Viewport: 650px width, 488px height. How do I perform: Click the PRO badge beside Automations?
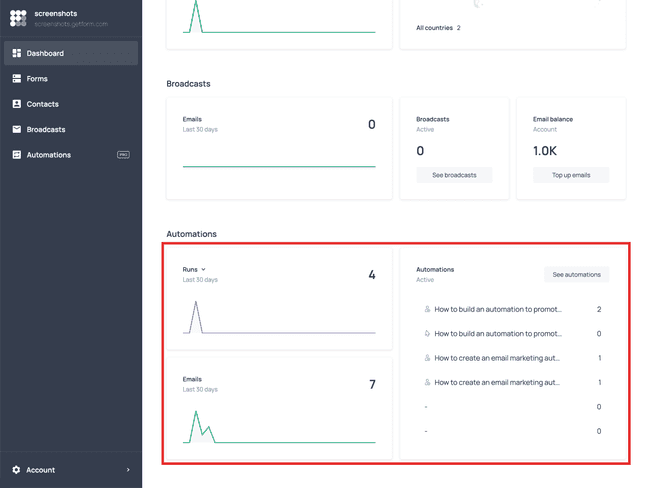coord(123,155)
